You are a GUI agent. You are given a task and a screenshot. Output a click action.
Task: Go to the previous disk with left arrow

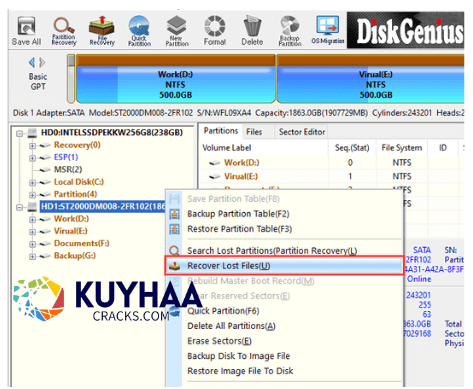click(x=32, y=62)
